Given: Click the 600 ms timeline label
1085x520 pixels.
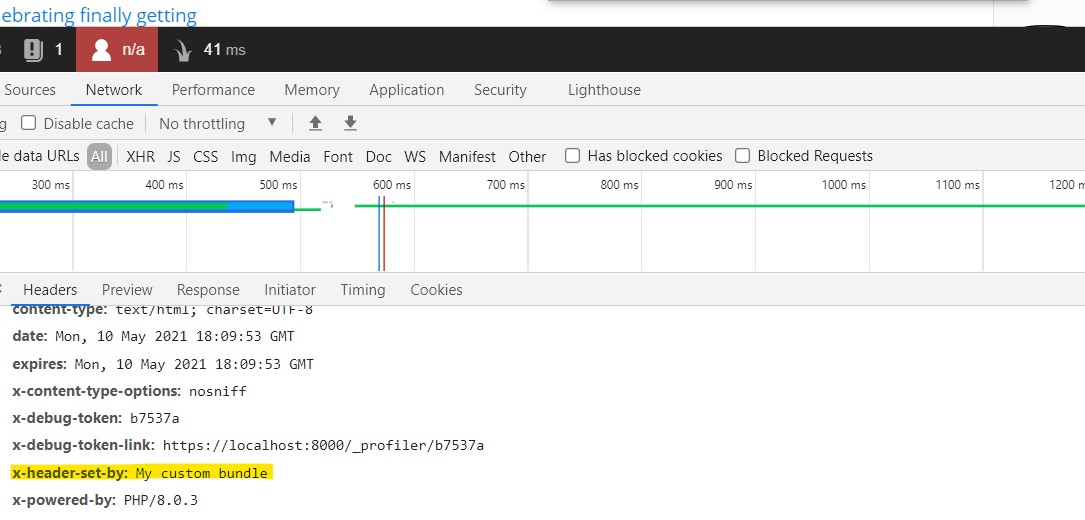Looking at the screenshot, I should [x=392, y=185].
